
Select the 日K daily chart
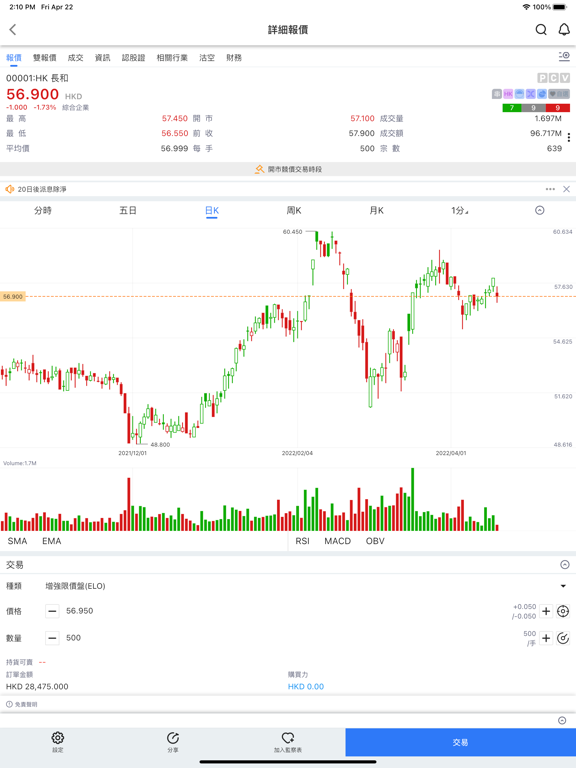point(212,211)
